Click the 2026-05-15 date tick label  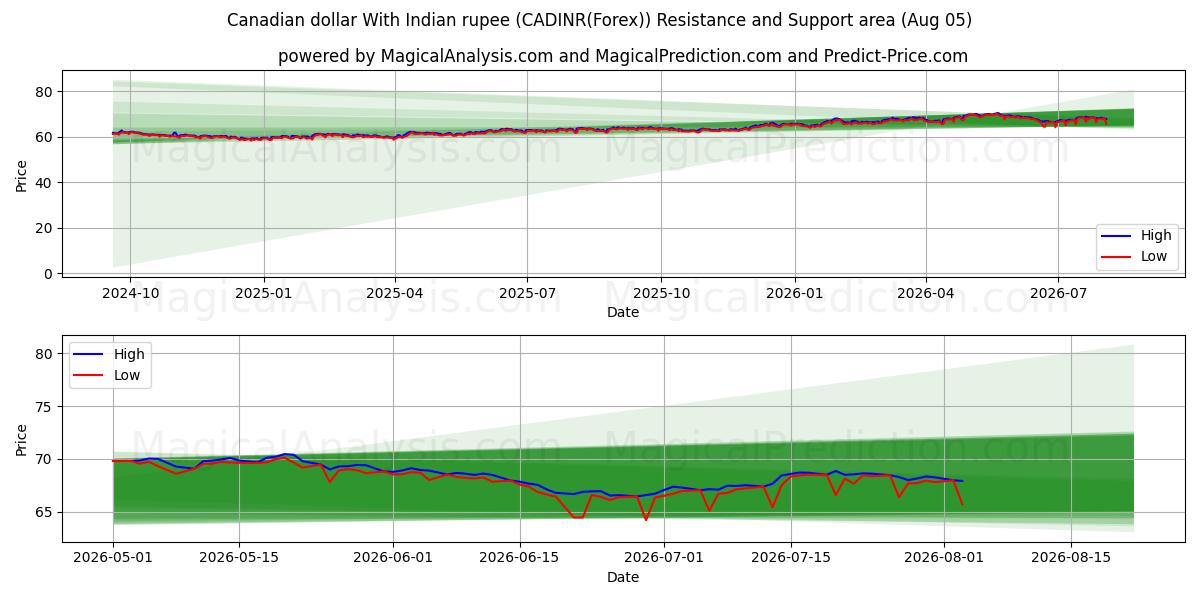240,558
